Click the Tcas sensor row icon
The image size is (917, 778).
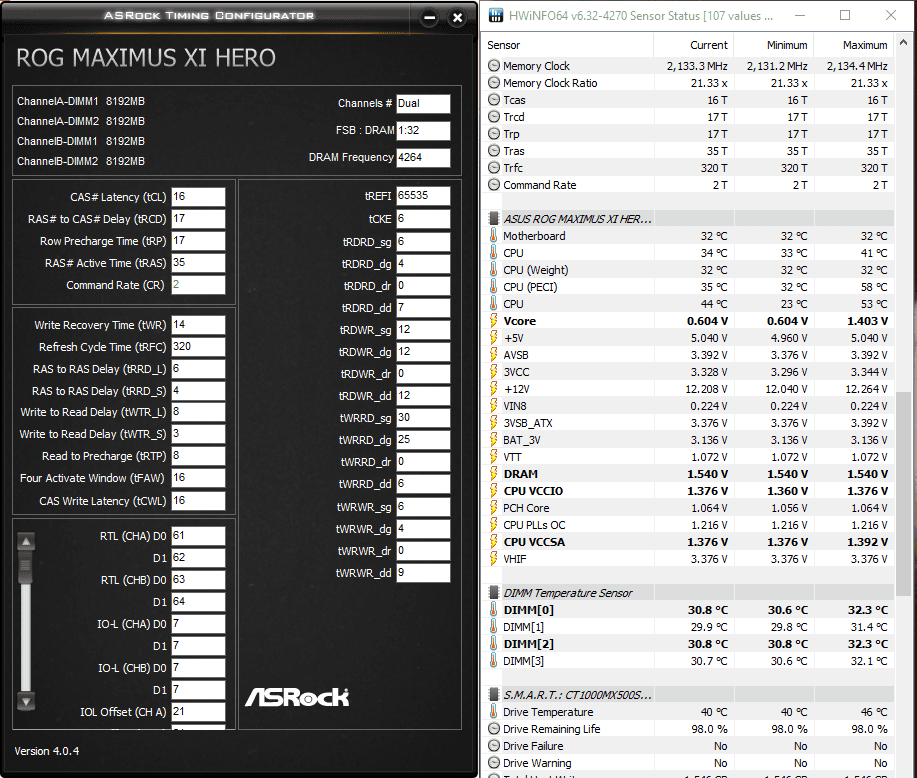pyautogui.click(x=494, y=100)
